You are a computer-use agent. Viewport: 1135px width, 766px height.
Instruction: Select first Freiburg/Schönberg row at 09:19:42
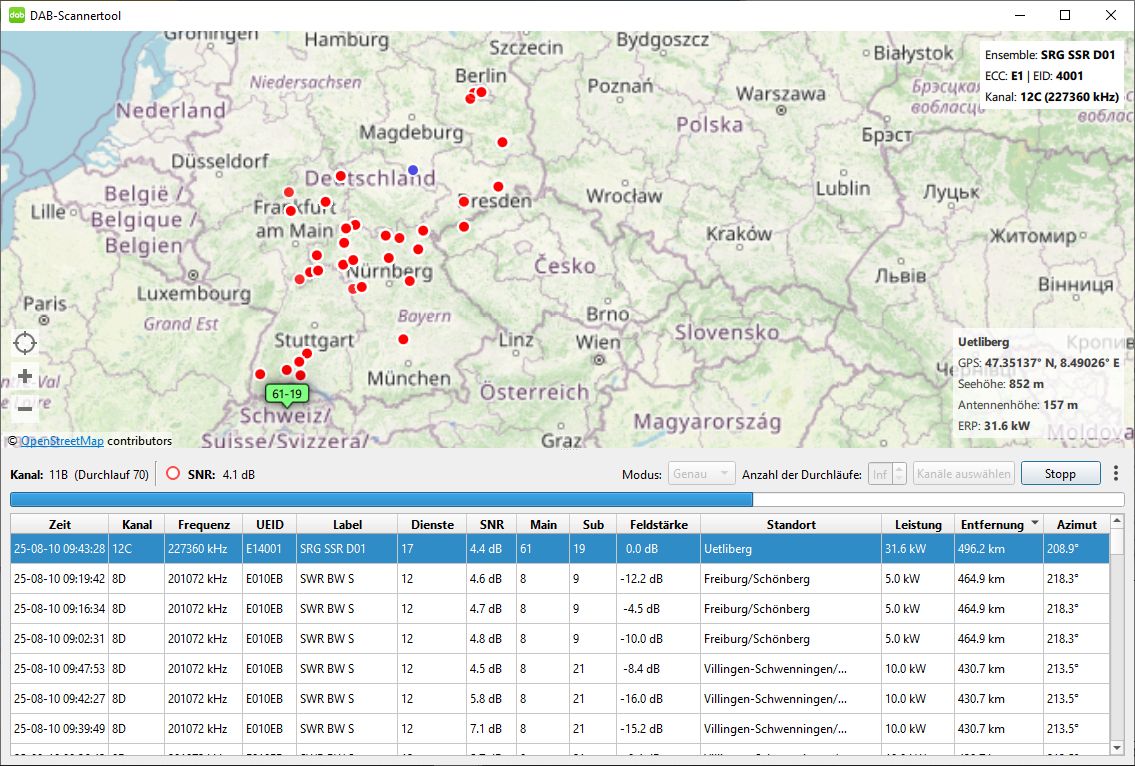560,579
